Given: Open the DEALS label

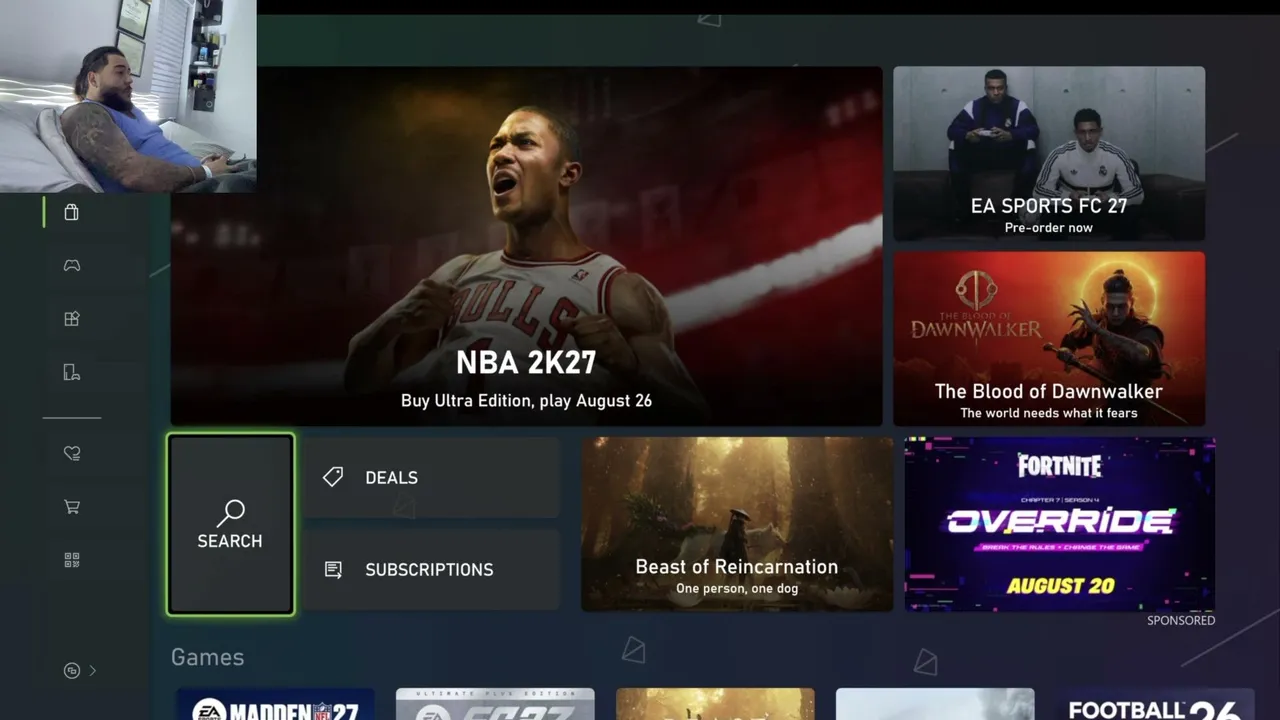Looking at the screenshot, I should (392, 478).
